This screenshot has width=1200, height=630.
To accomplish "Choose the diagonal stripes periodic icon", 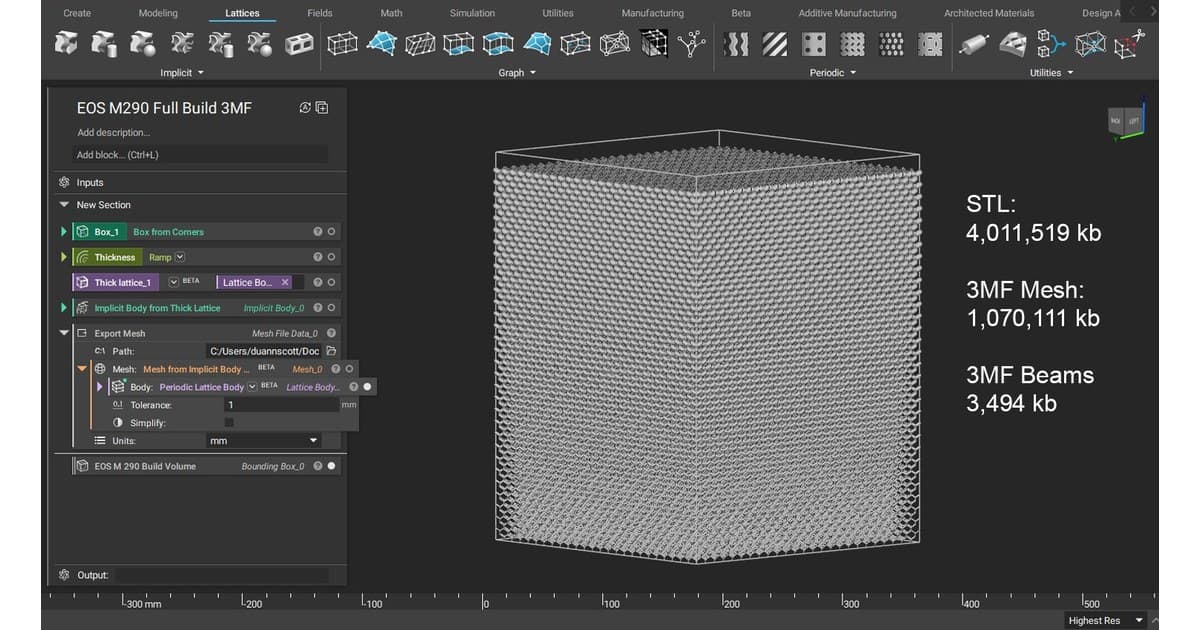I will [775, 44].
